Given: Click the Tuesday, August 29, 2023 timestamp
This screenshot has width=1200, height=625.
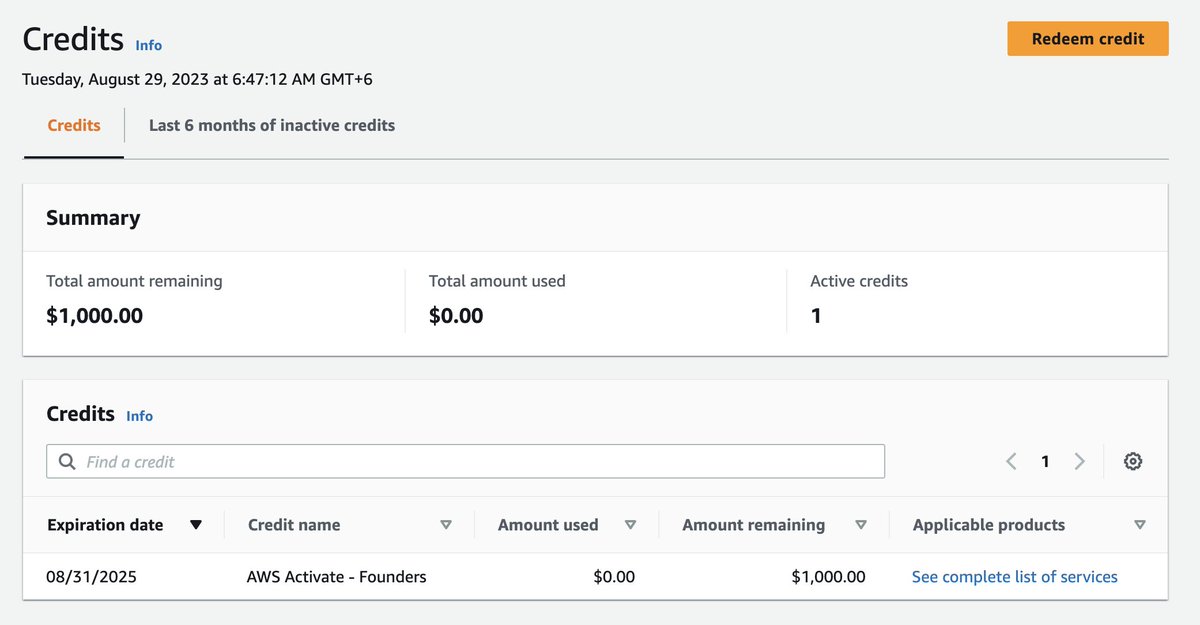Looking at the screenshot, I should [198, 79].
